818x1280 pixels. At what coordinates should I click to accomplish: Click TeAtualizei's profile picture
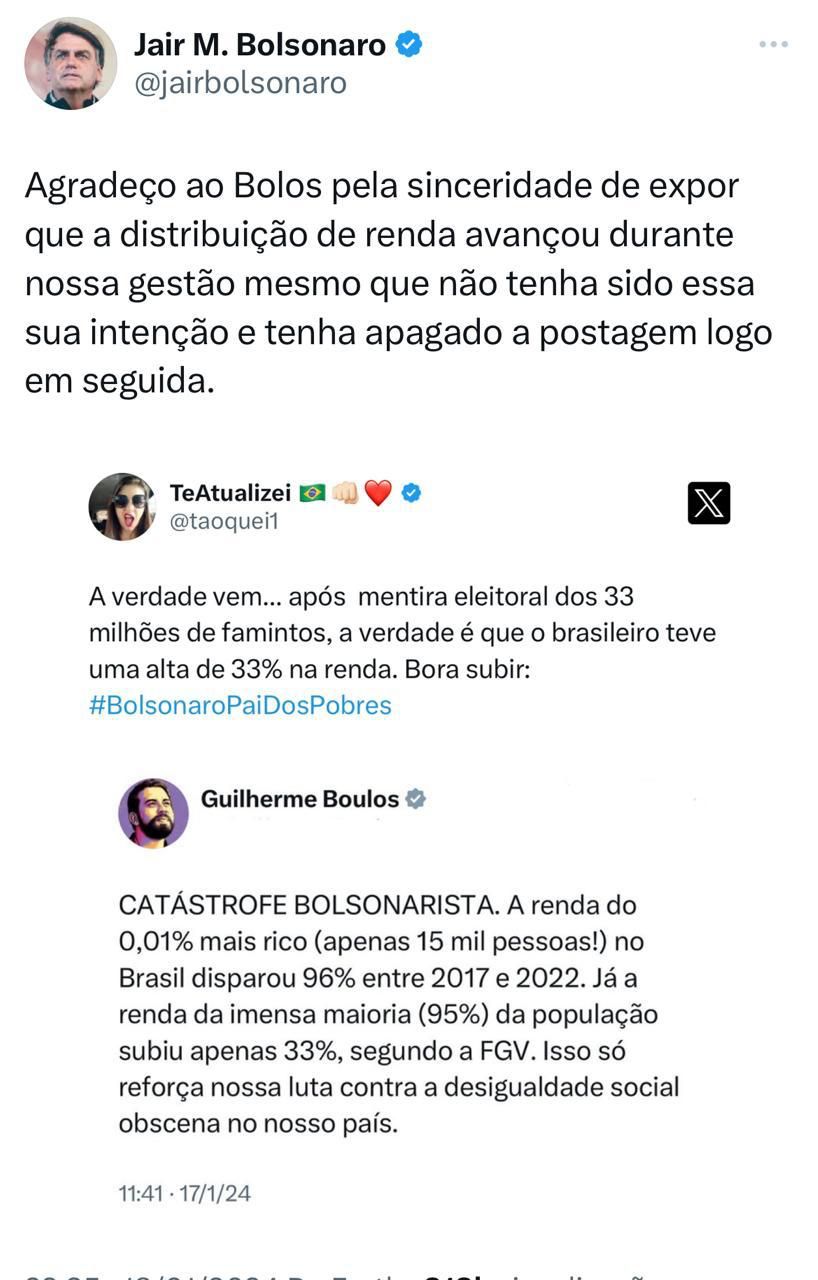pyautogui.click(x=122, y=507)
